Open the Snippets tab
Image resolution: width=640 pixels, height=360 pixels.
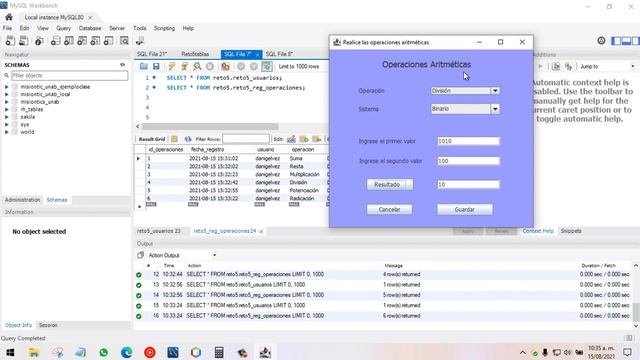point(571,231)
